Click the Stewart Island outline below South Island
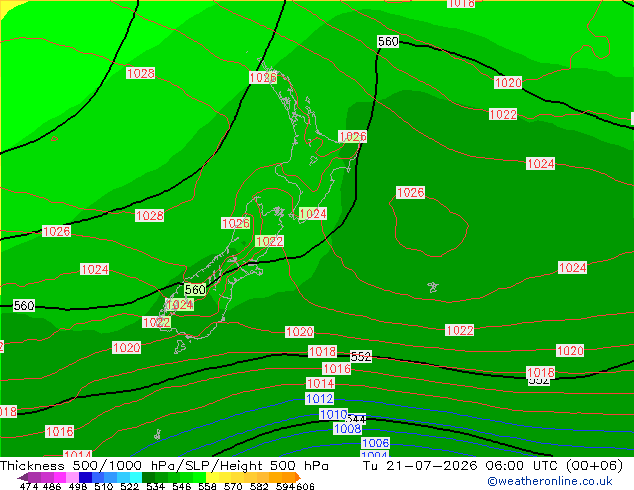634x490 pixels. tap(180, 347)
